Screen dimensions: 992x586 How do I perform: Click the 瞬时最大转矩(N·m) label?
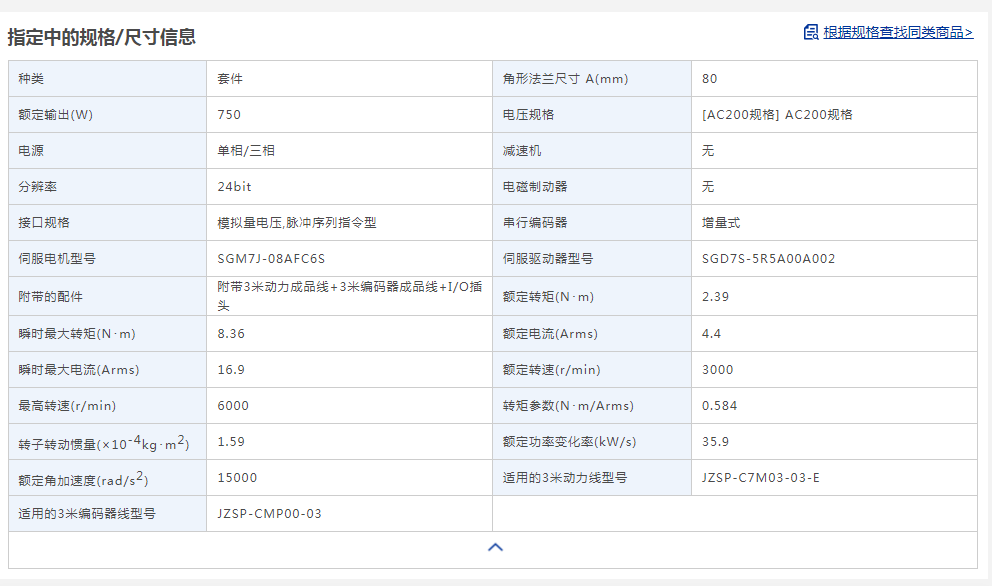click(x=77, y=334)
